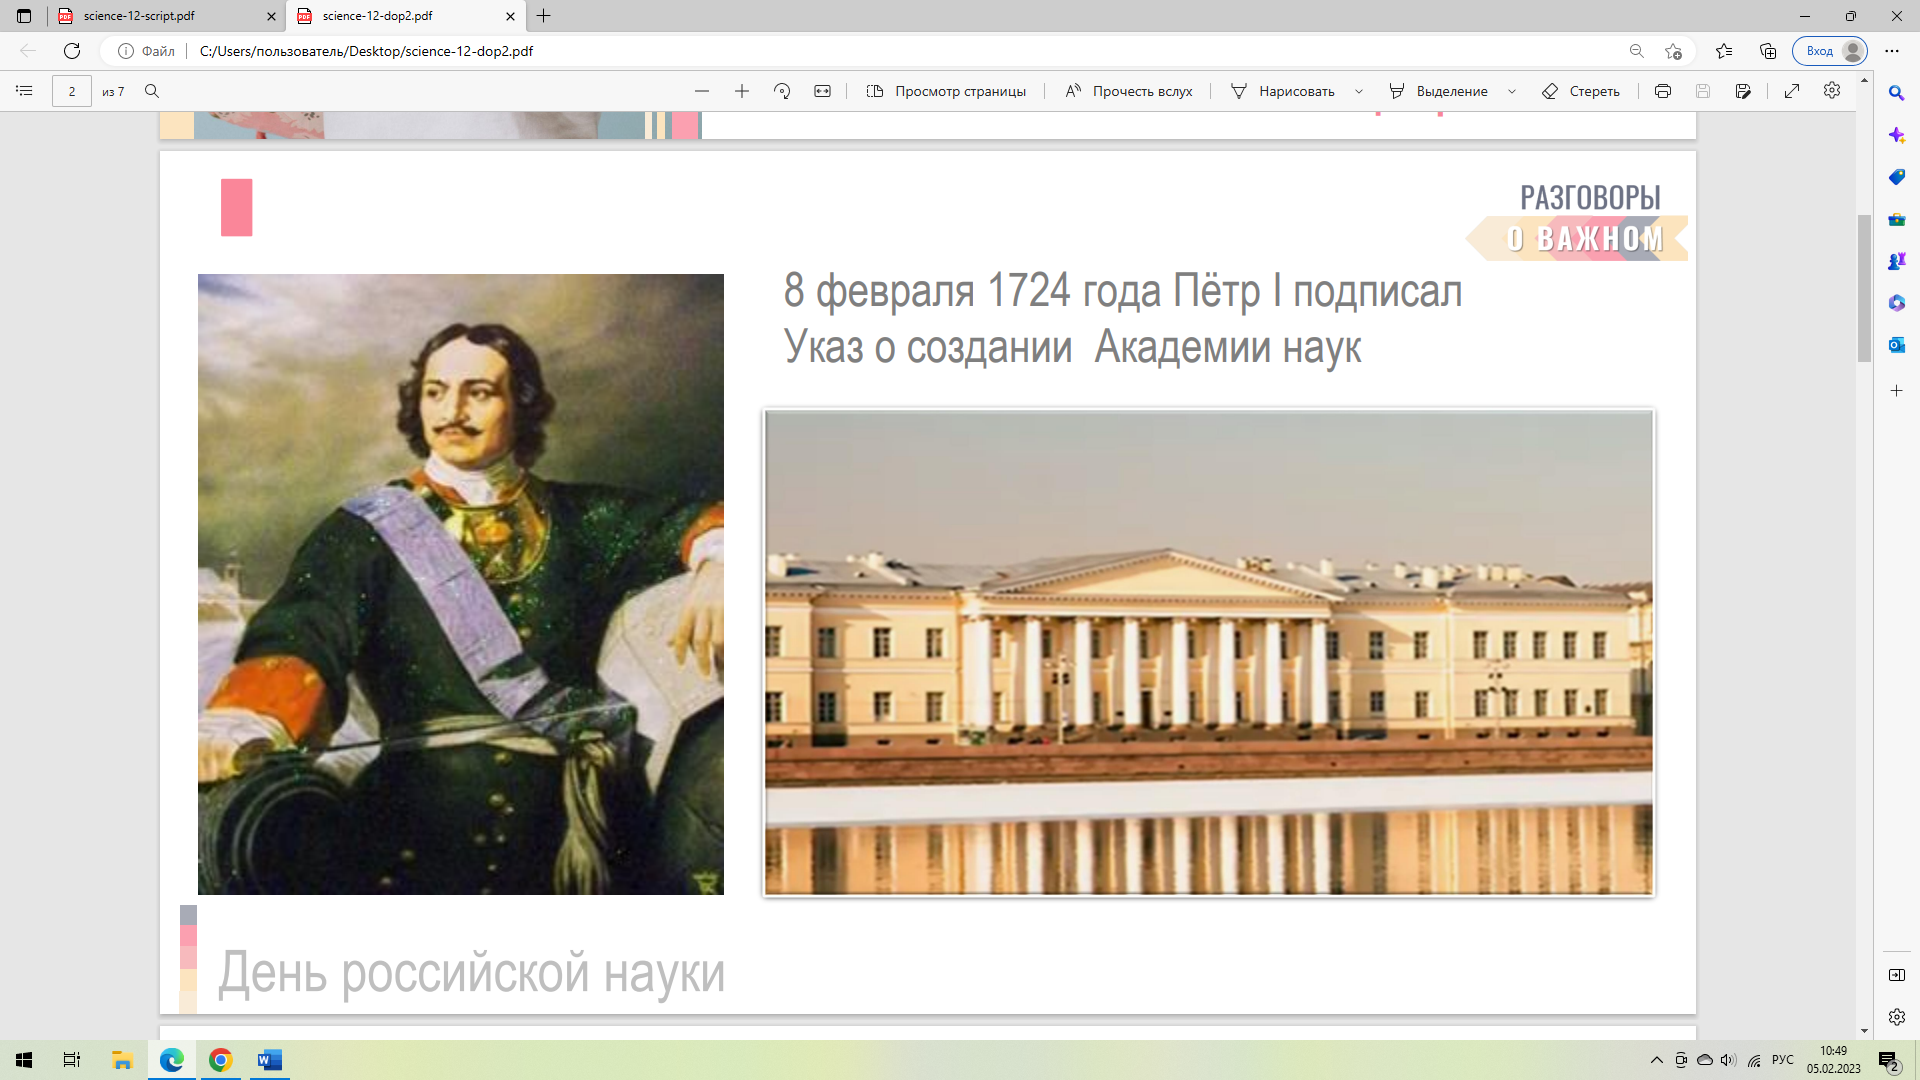Open the Windows Start menu

point(24,1060)
